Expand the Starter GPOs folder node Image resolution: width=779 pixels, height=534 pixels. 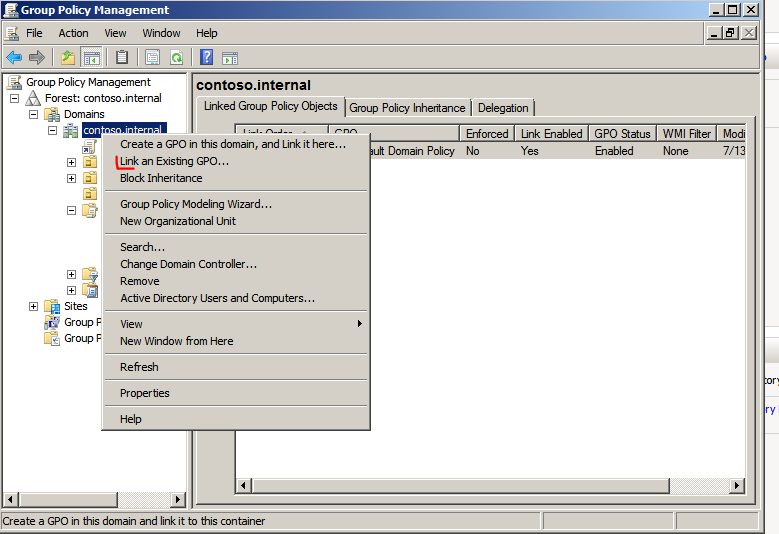pos(72,290)
